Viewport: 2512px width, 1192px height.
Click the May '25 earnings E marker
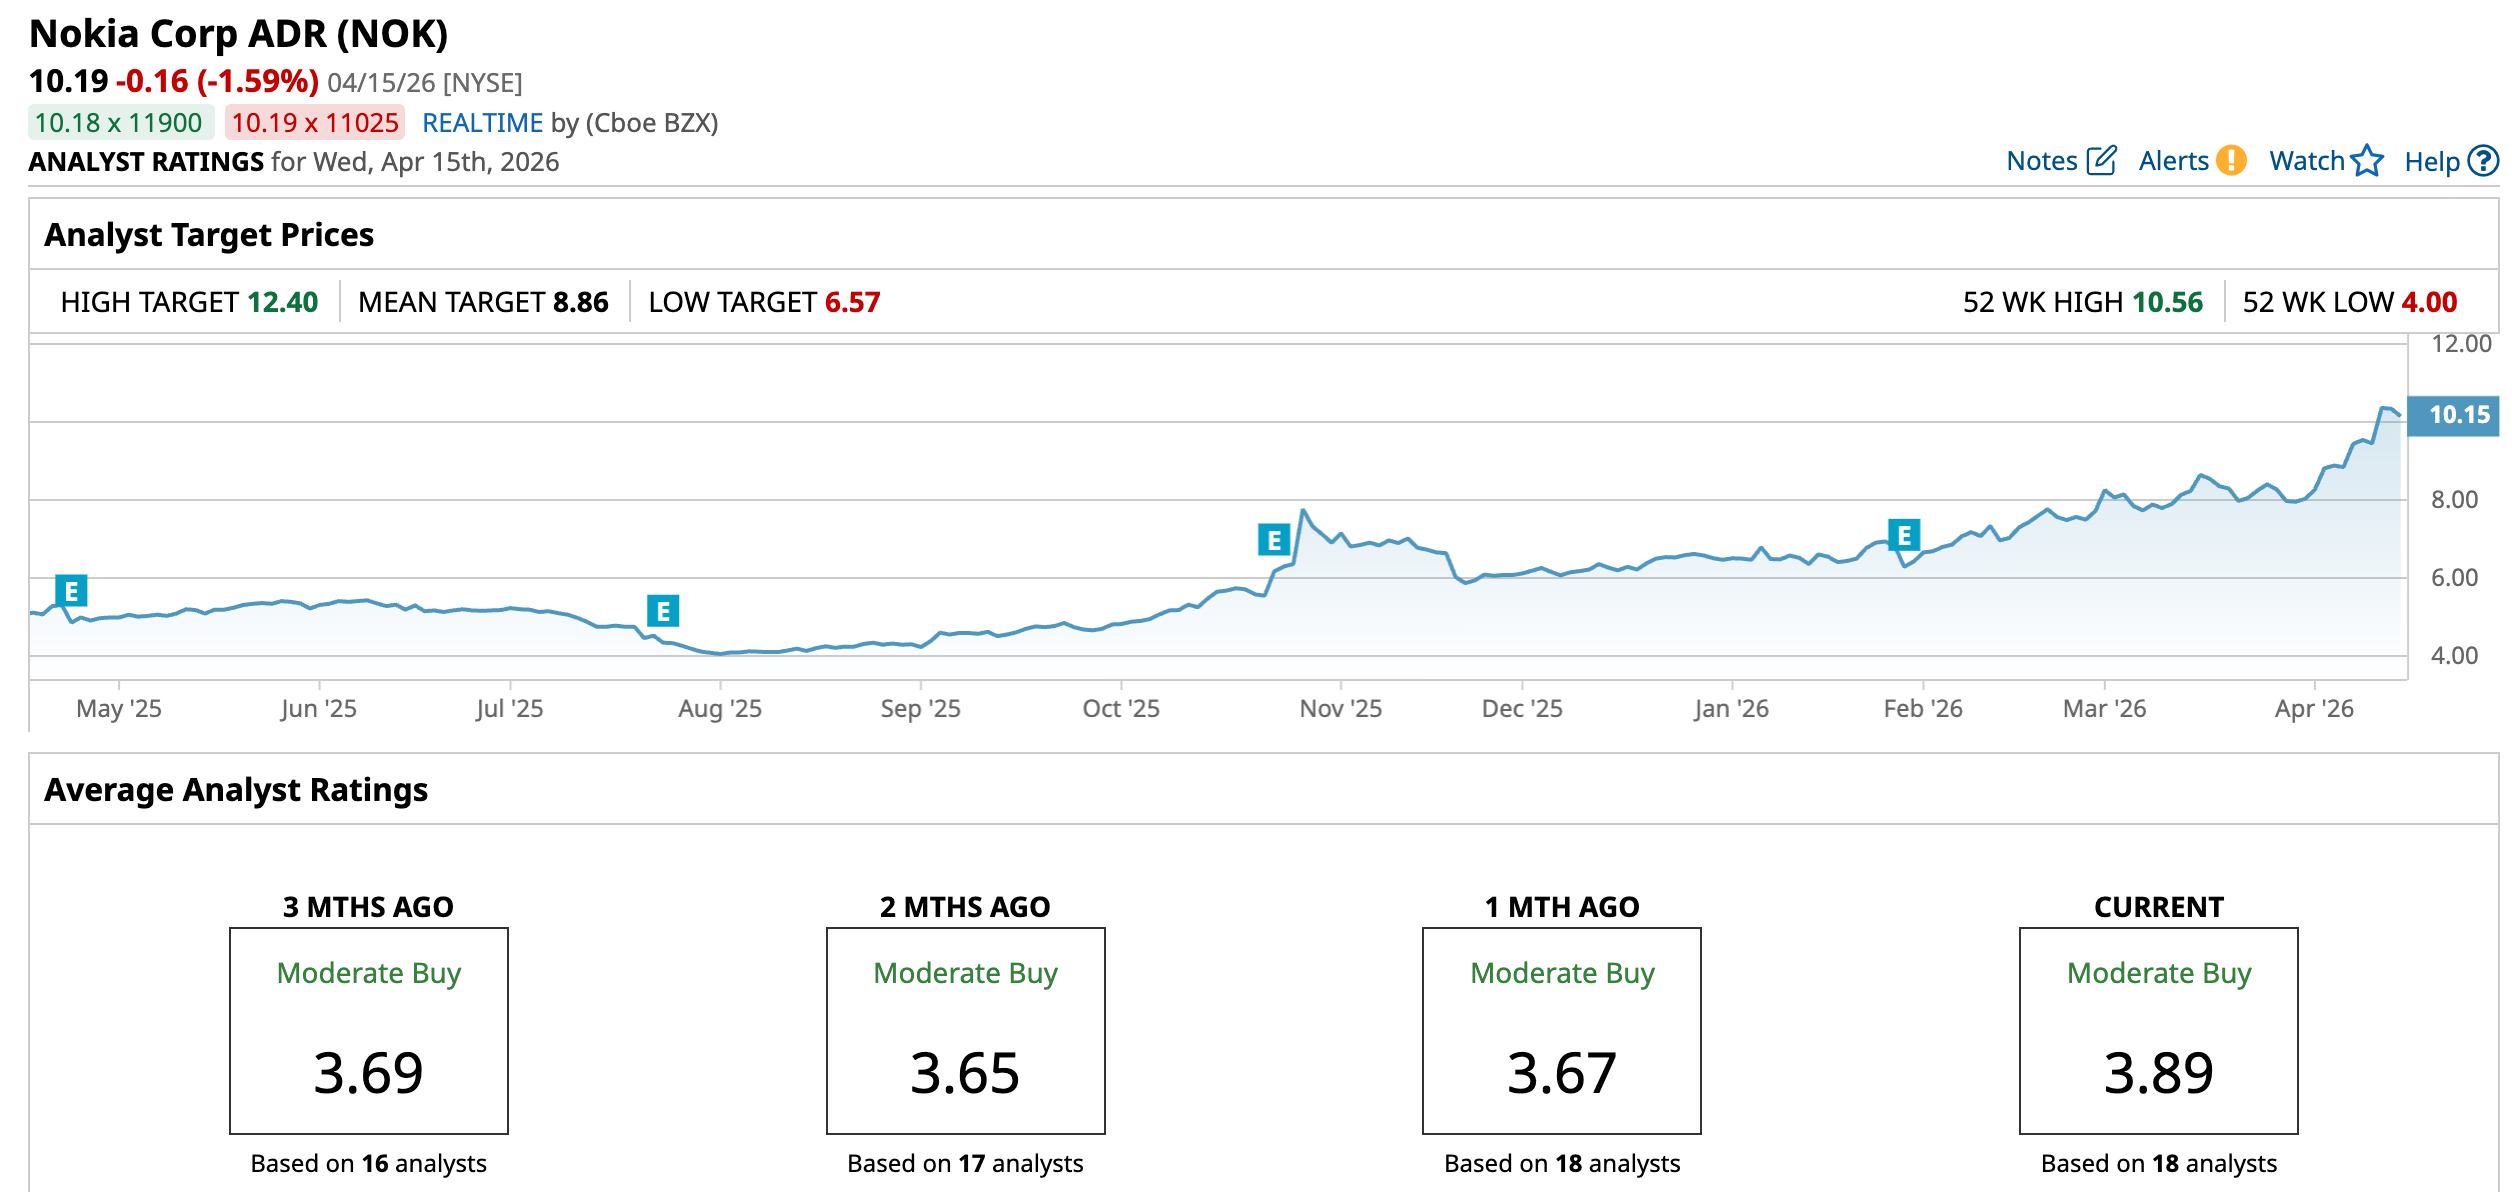71,591
